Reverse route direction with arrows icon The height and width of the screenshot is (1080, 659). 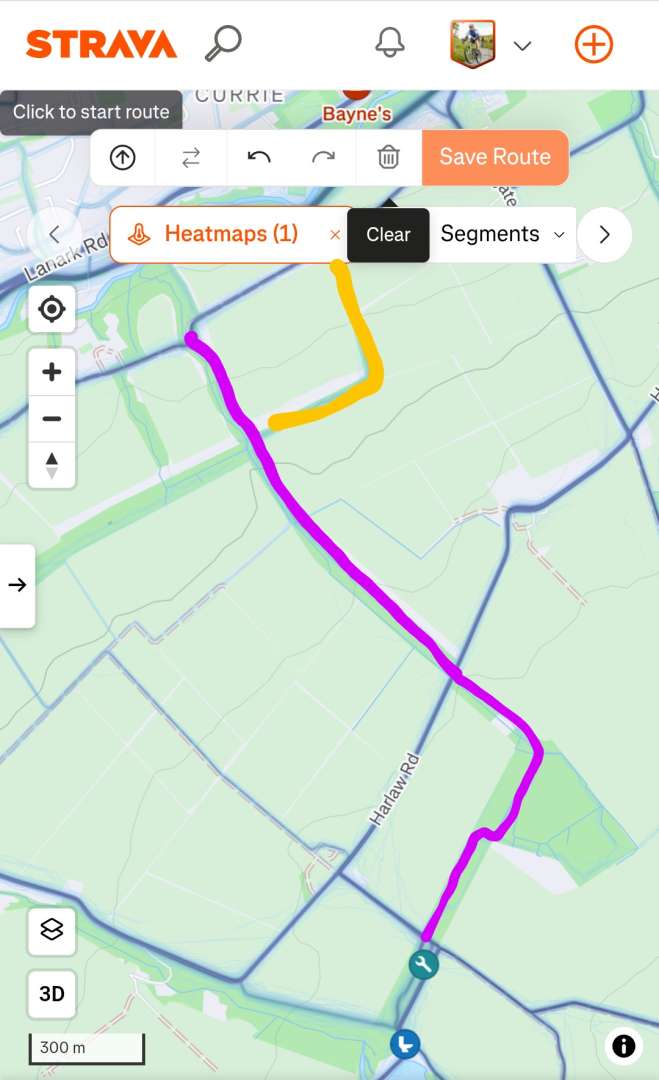point(191,157)
